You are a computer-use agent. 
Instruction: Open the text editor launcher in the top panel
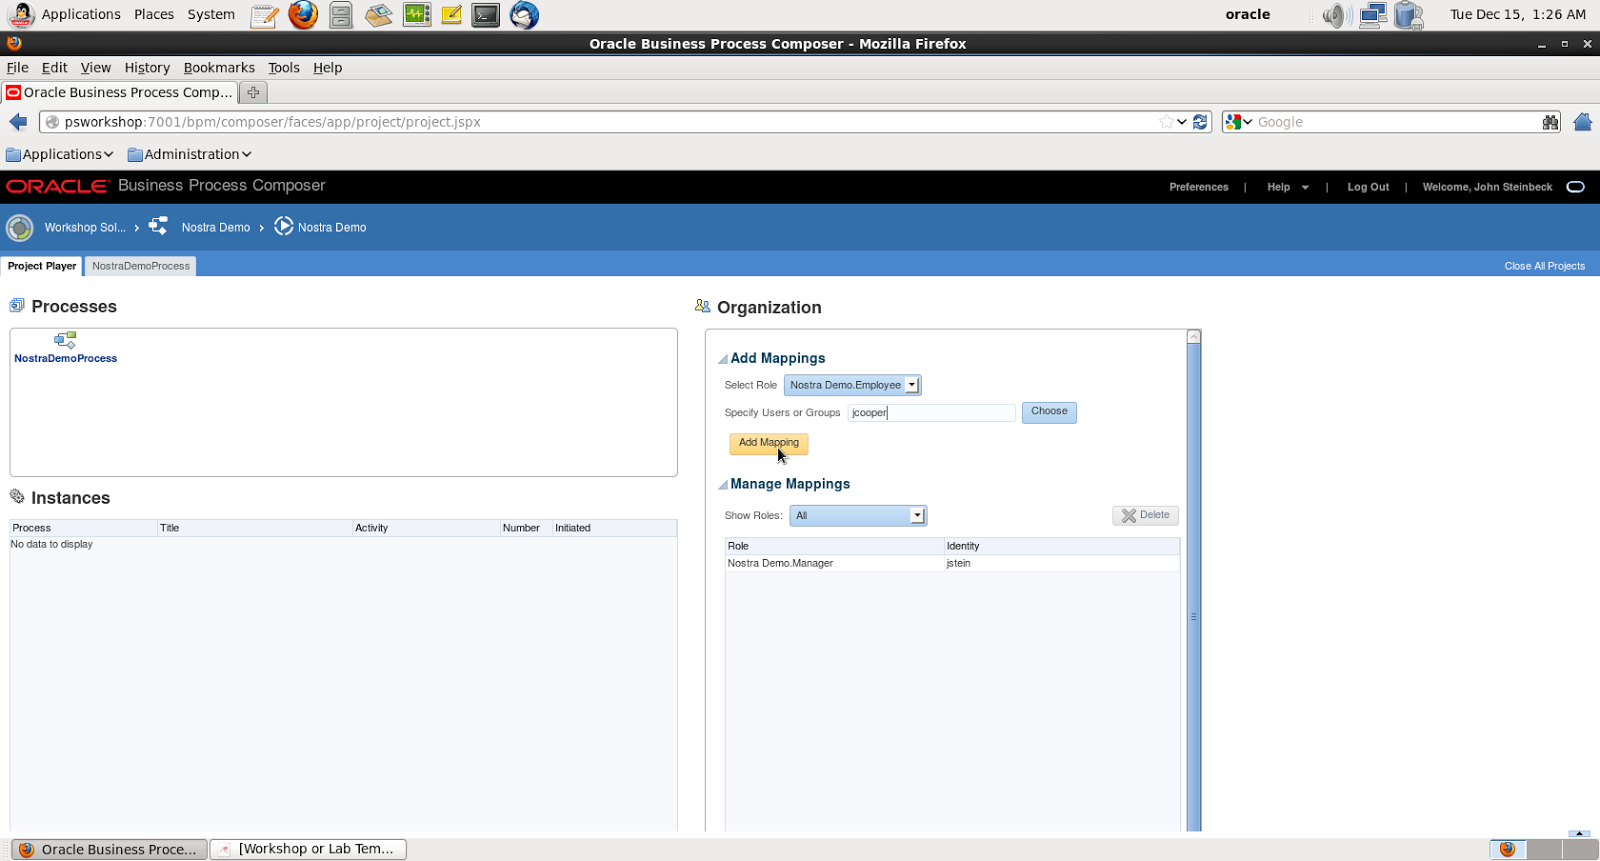[x=264, y=15]
